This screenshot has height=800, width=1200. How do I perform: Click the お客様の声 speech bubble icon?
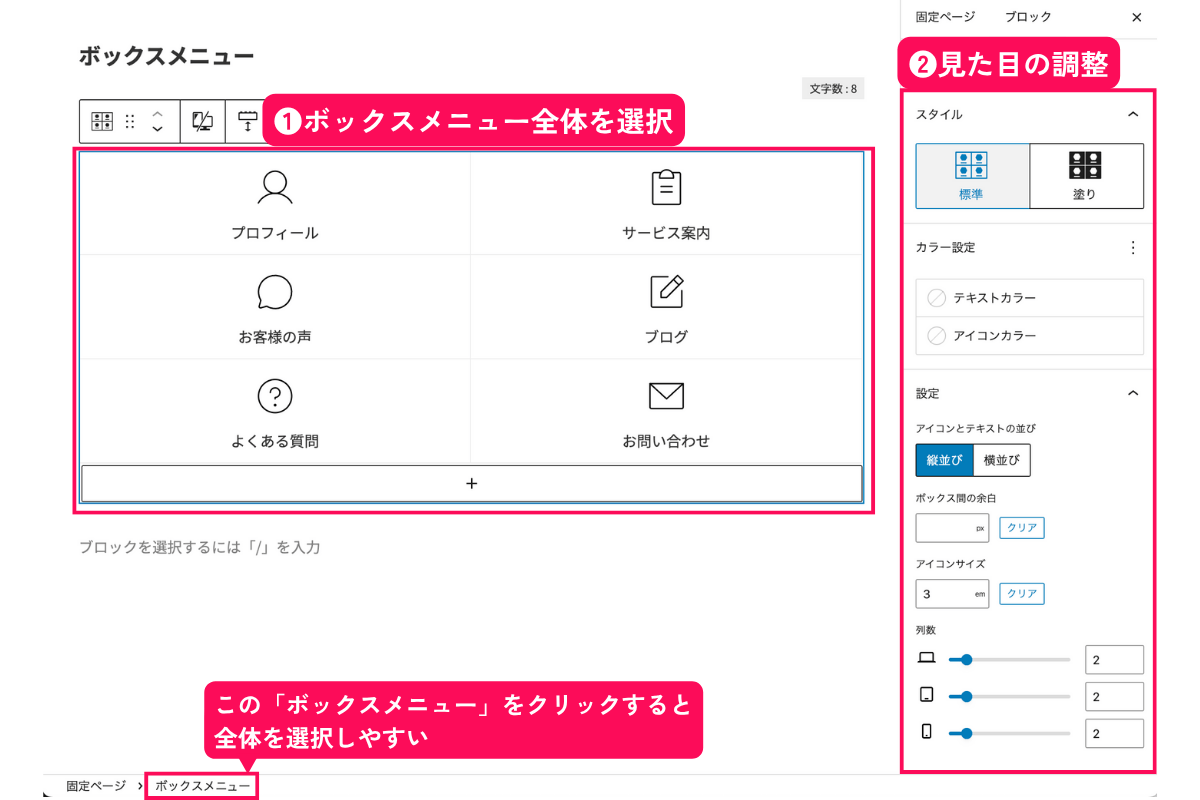(x=275, y=292)
